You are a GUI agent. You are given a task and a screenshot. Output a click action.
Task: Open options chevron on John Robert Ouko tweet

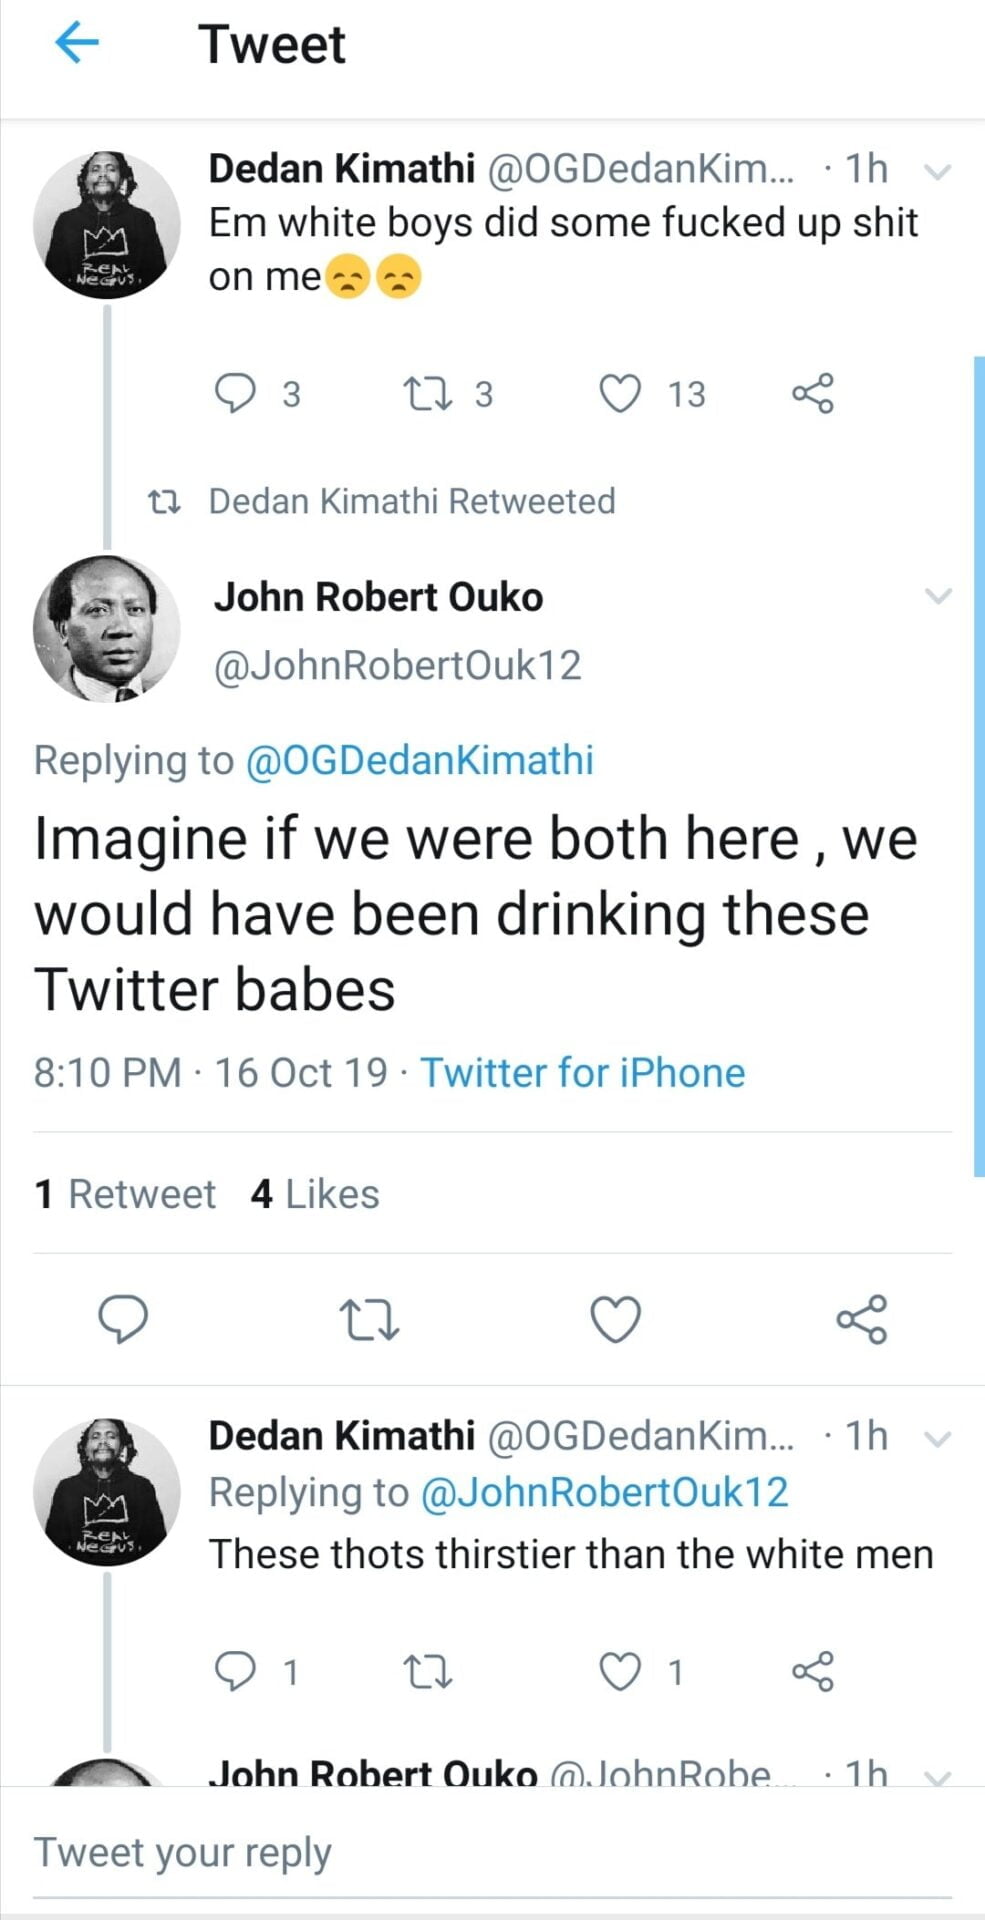coord(937,597)
